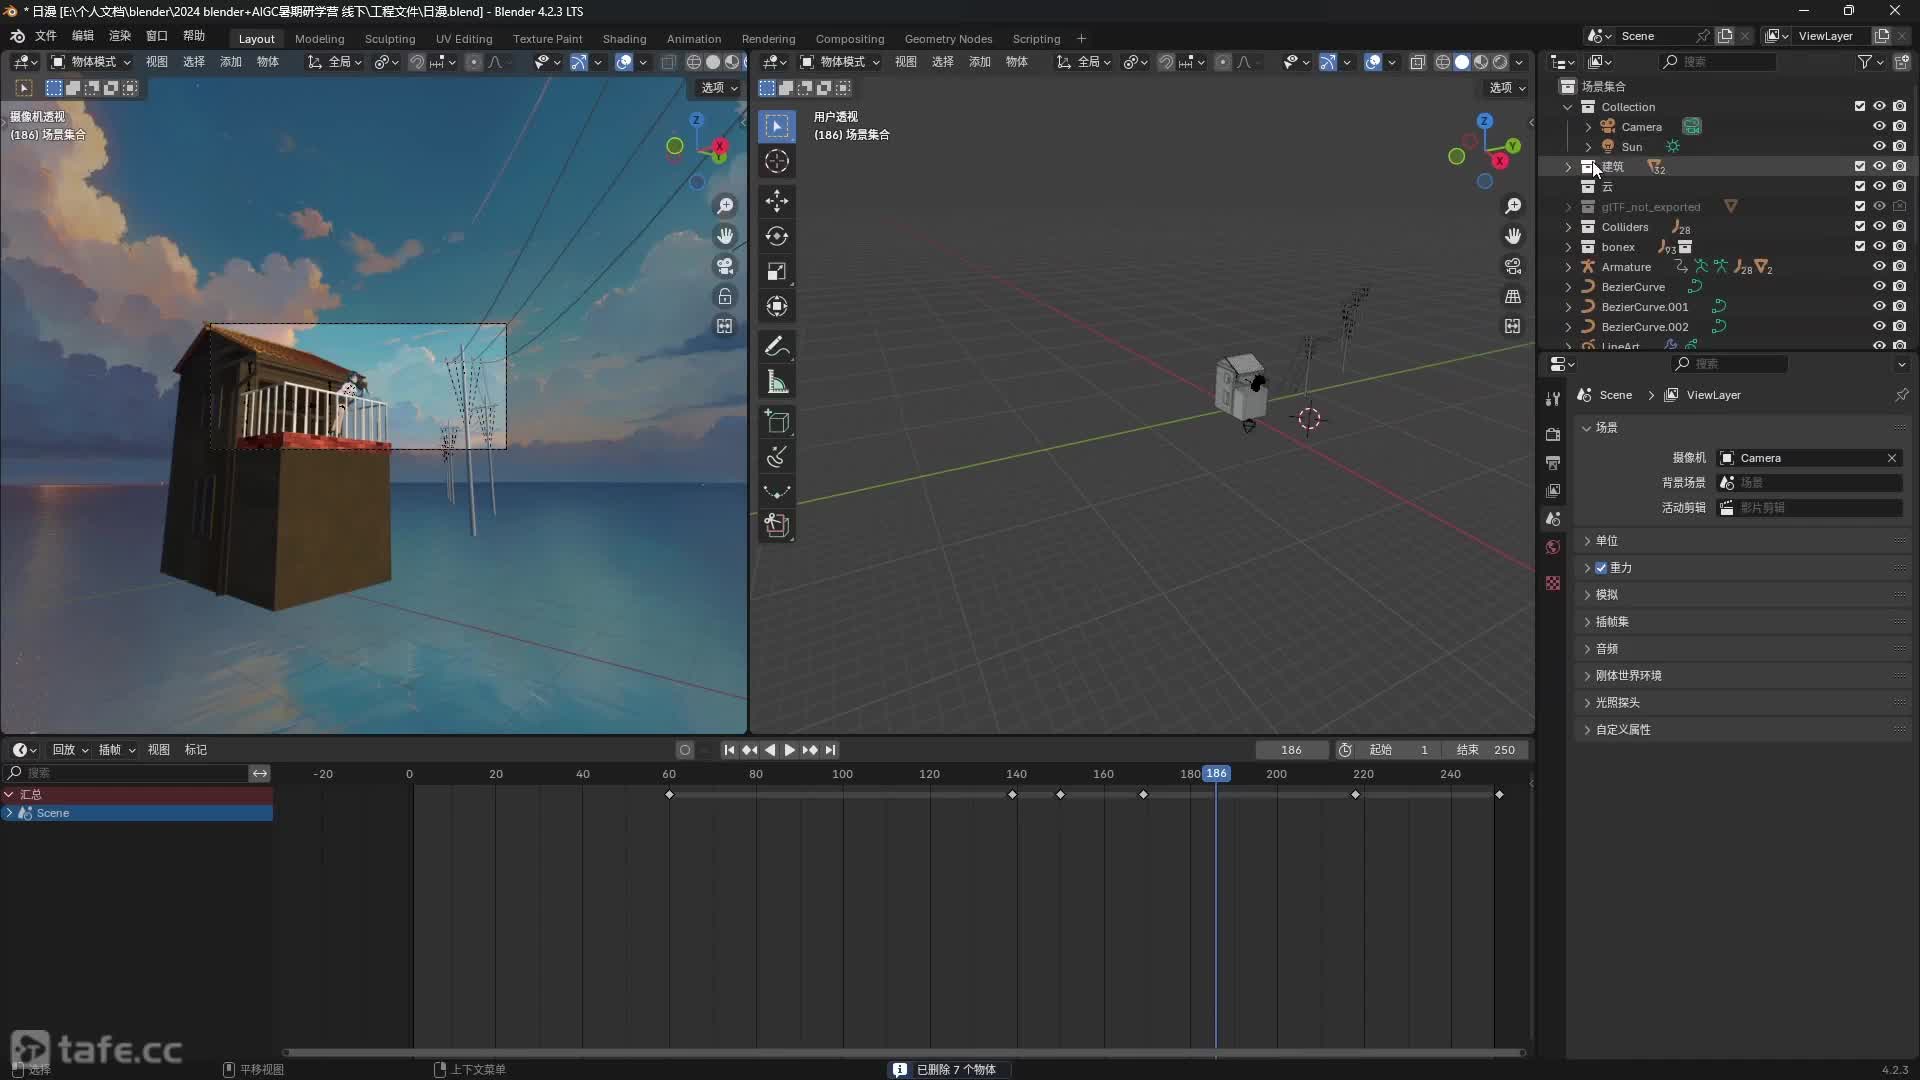Screen dimensions: 1920x1080
Task: Open the Output properties tab
Action: (x=1553, y=463)
